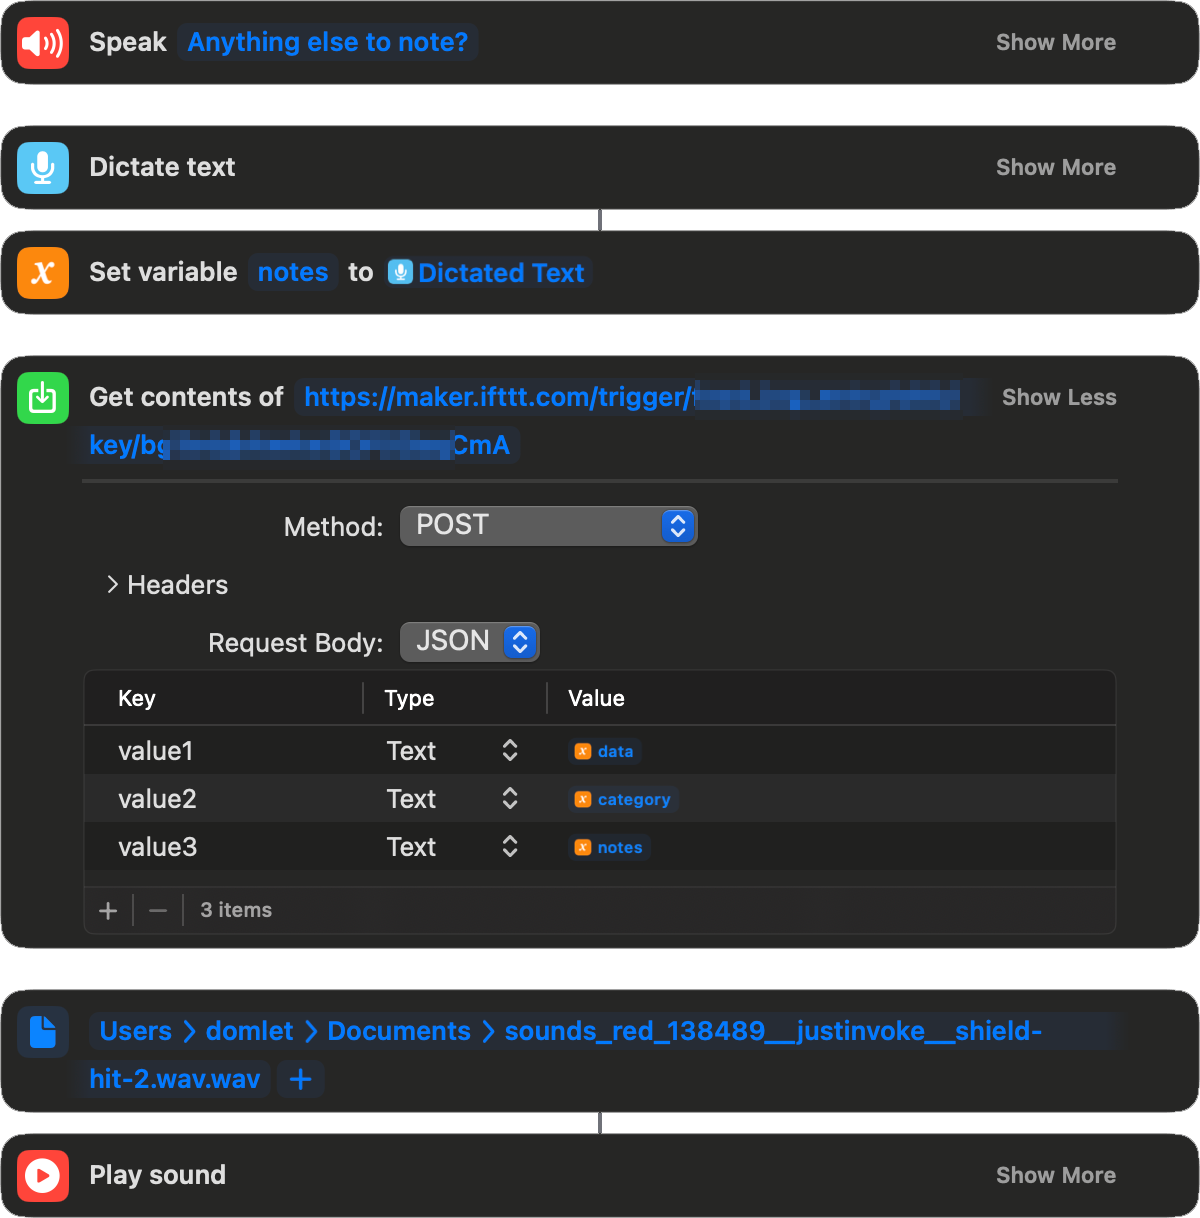Click the red Play sound icon
The image size is (1200, 1218).
pyautogui.click(x=43, y=1175)
